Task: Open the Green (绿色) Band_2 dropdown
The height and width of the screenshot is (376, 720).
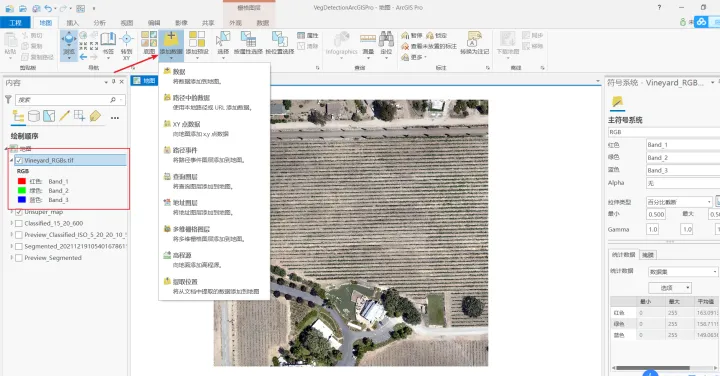Action: (683, 157)
